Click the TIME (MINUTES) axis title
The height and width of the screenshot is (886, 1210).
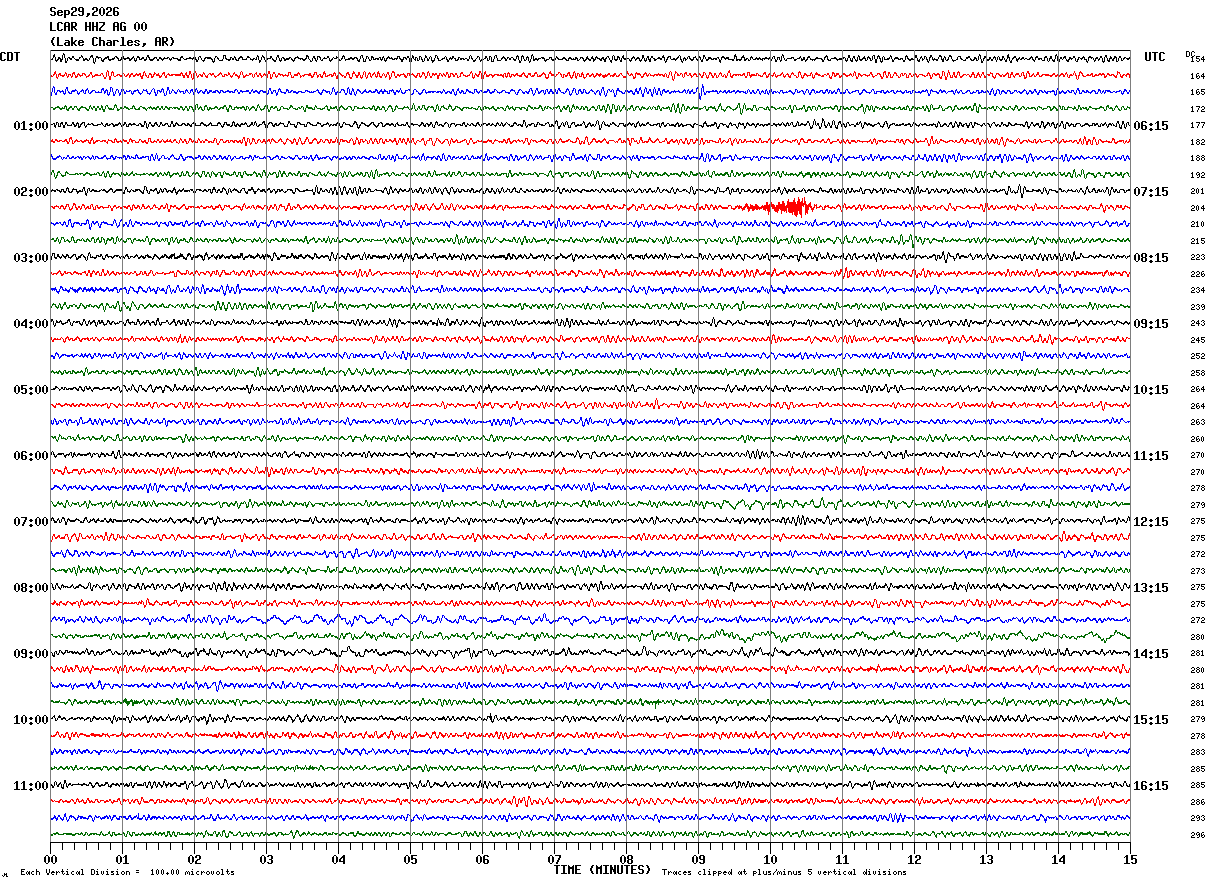point(602,870)
